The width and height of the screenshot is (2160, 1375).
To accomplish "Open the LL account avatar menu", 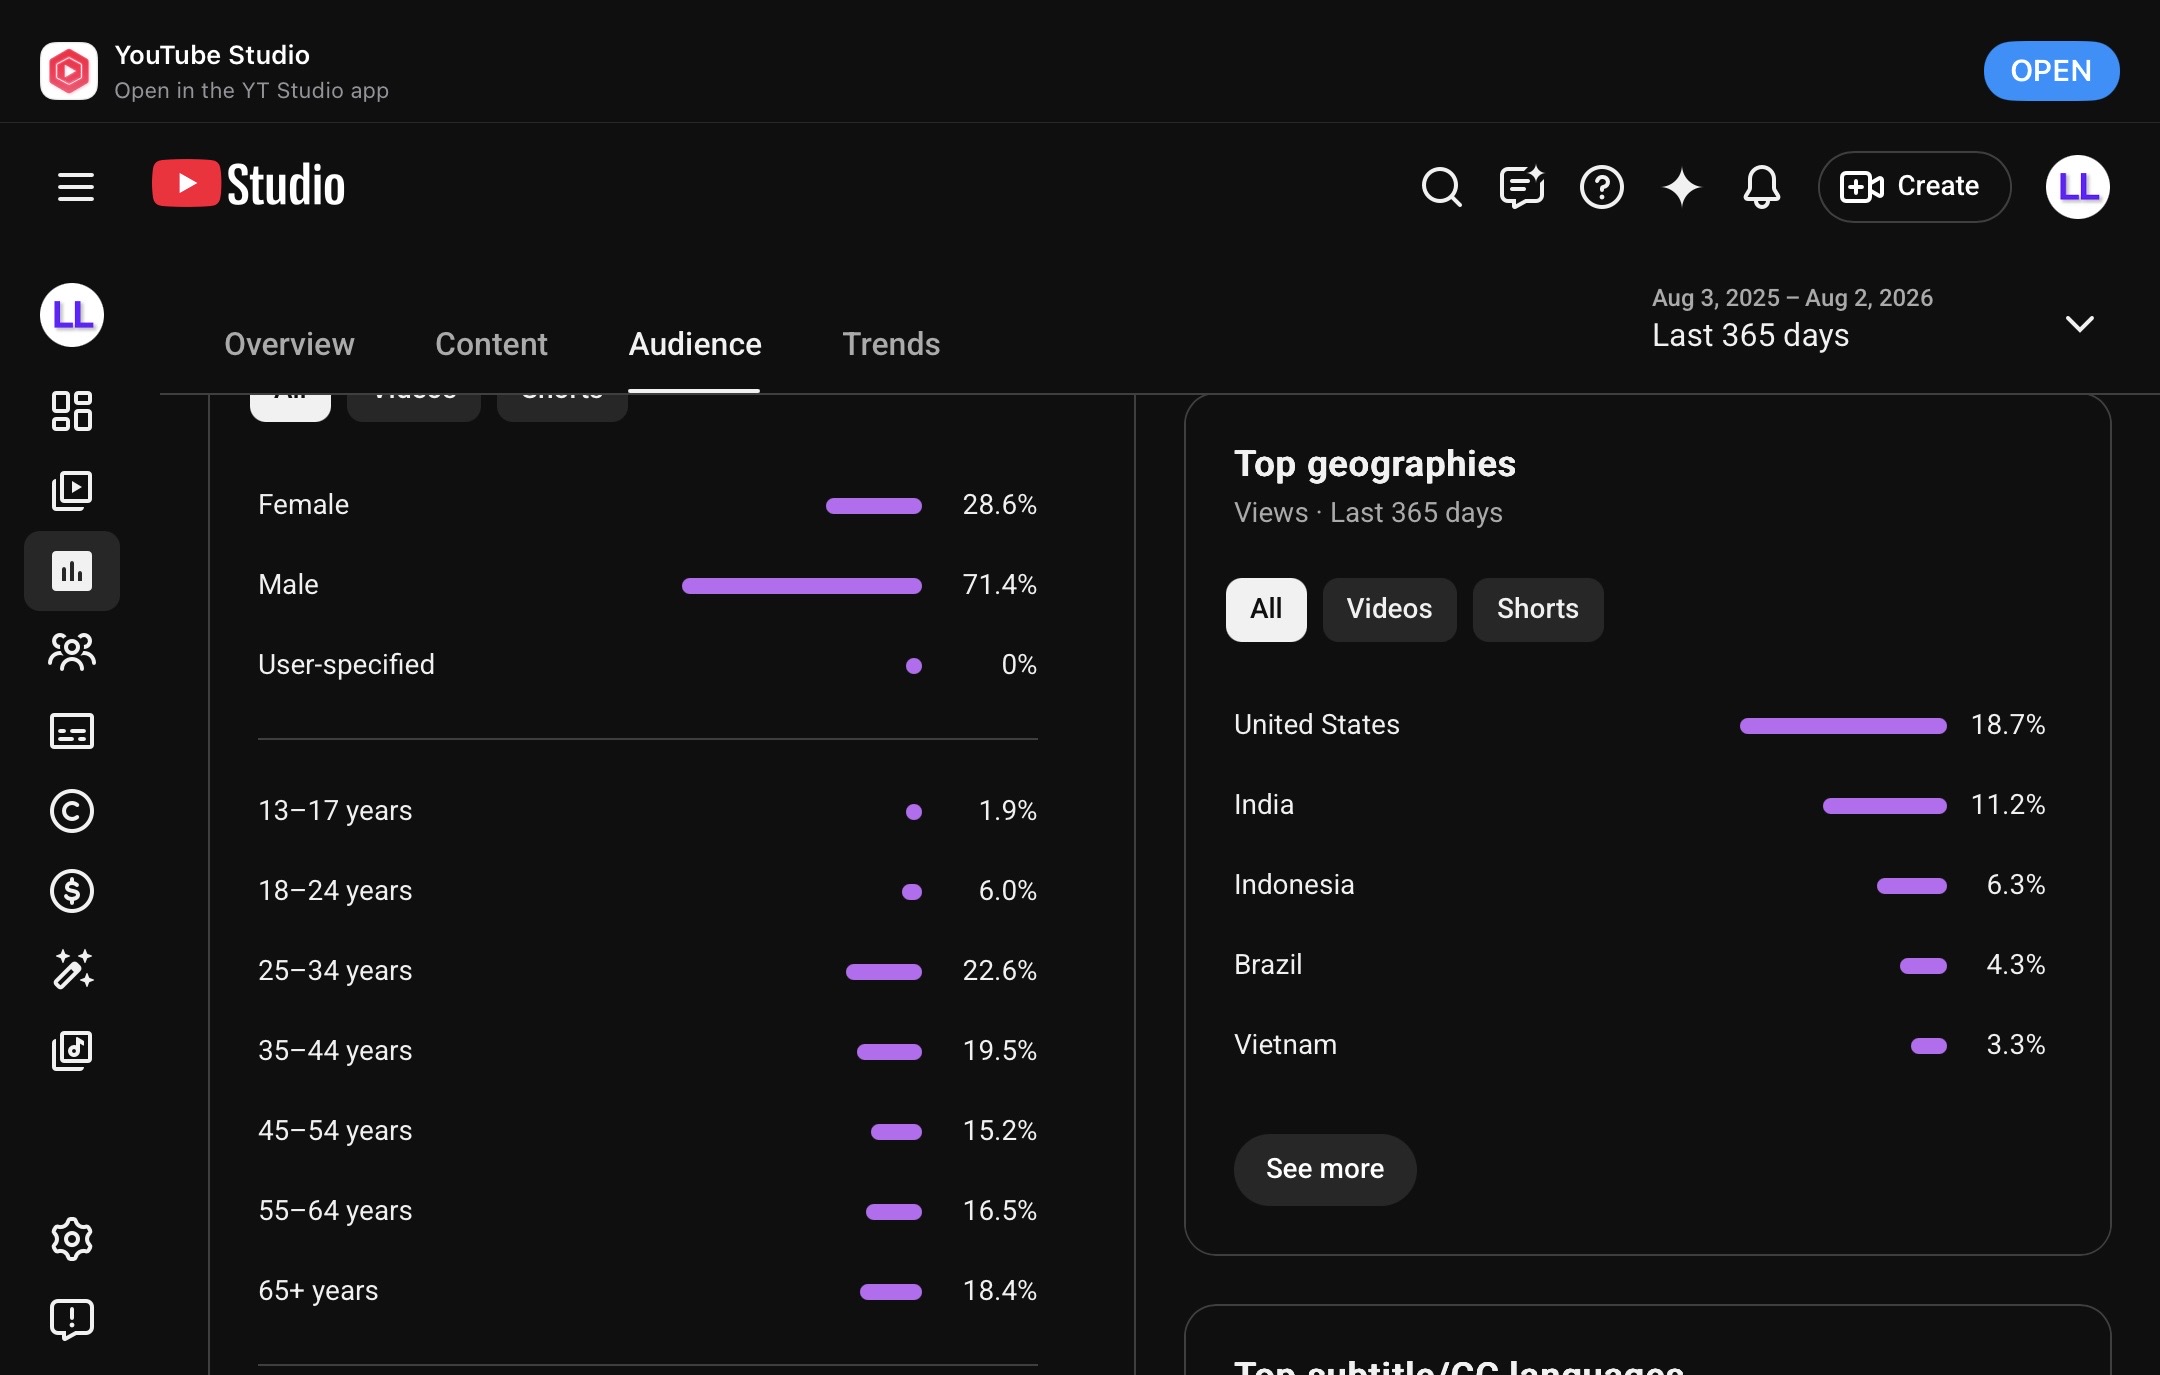I will click(x=2078, y=187).
